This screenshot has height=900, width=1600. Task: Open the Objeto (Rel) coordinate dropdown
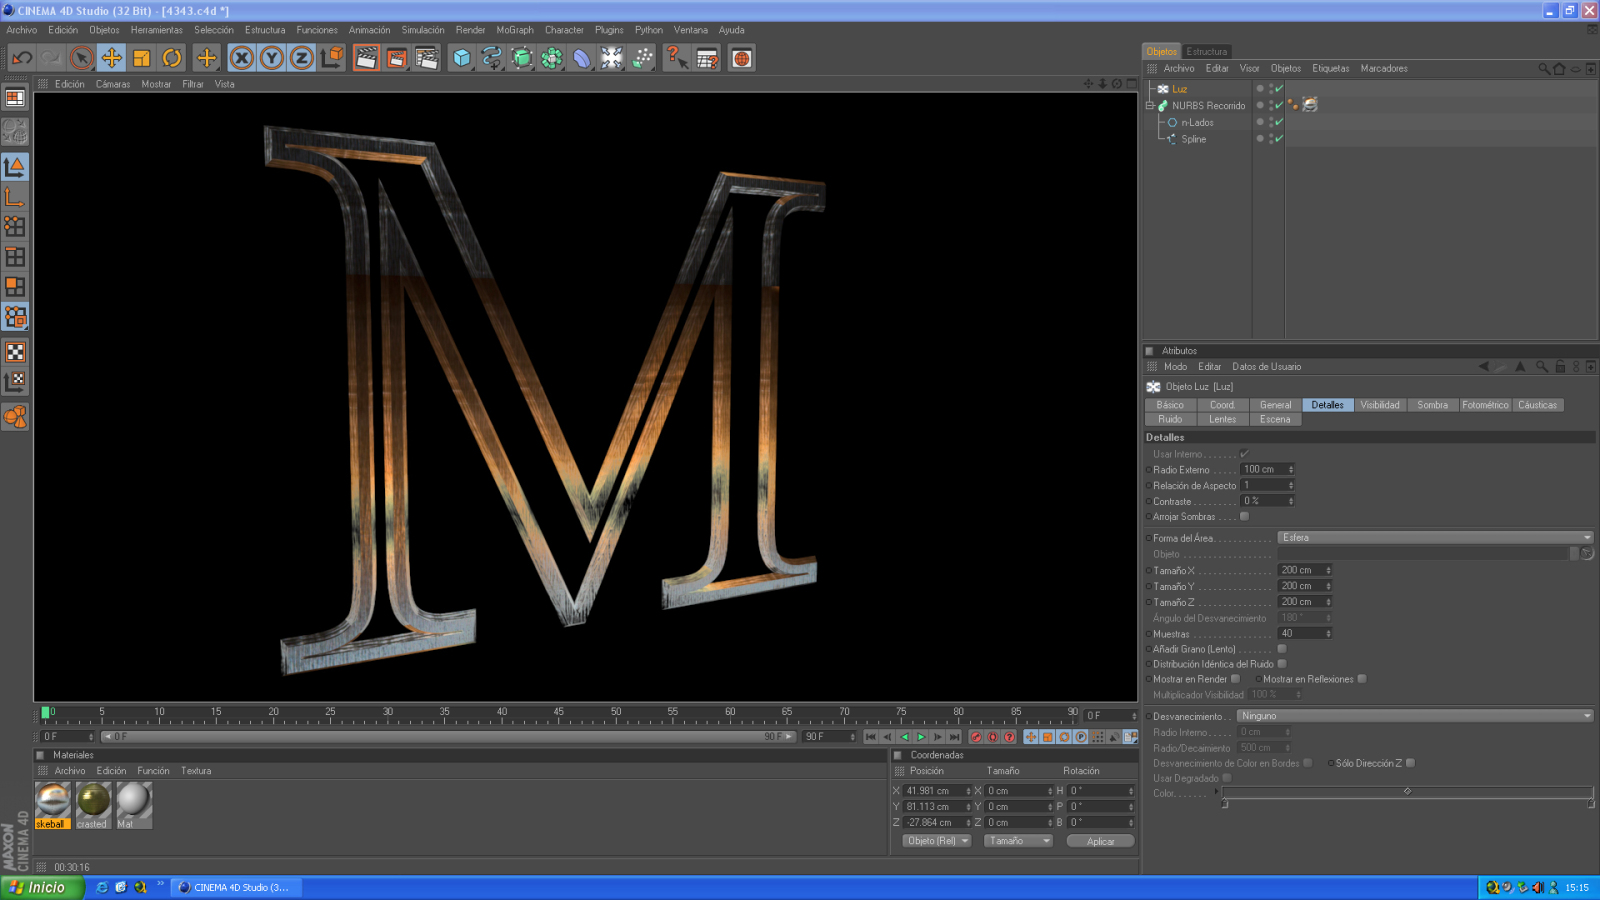[937, 841]
